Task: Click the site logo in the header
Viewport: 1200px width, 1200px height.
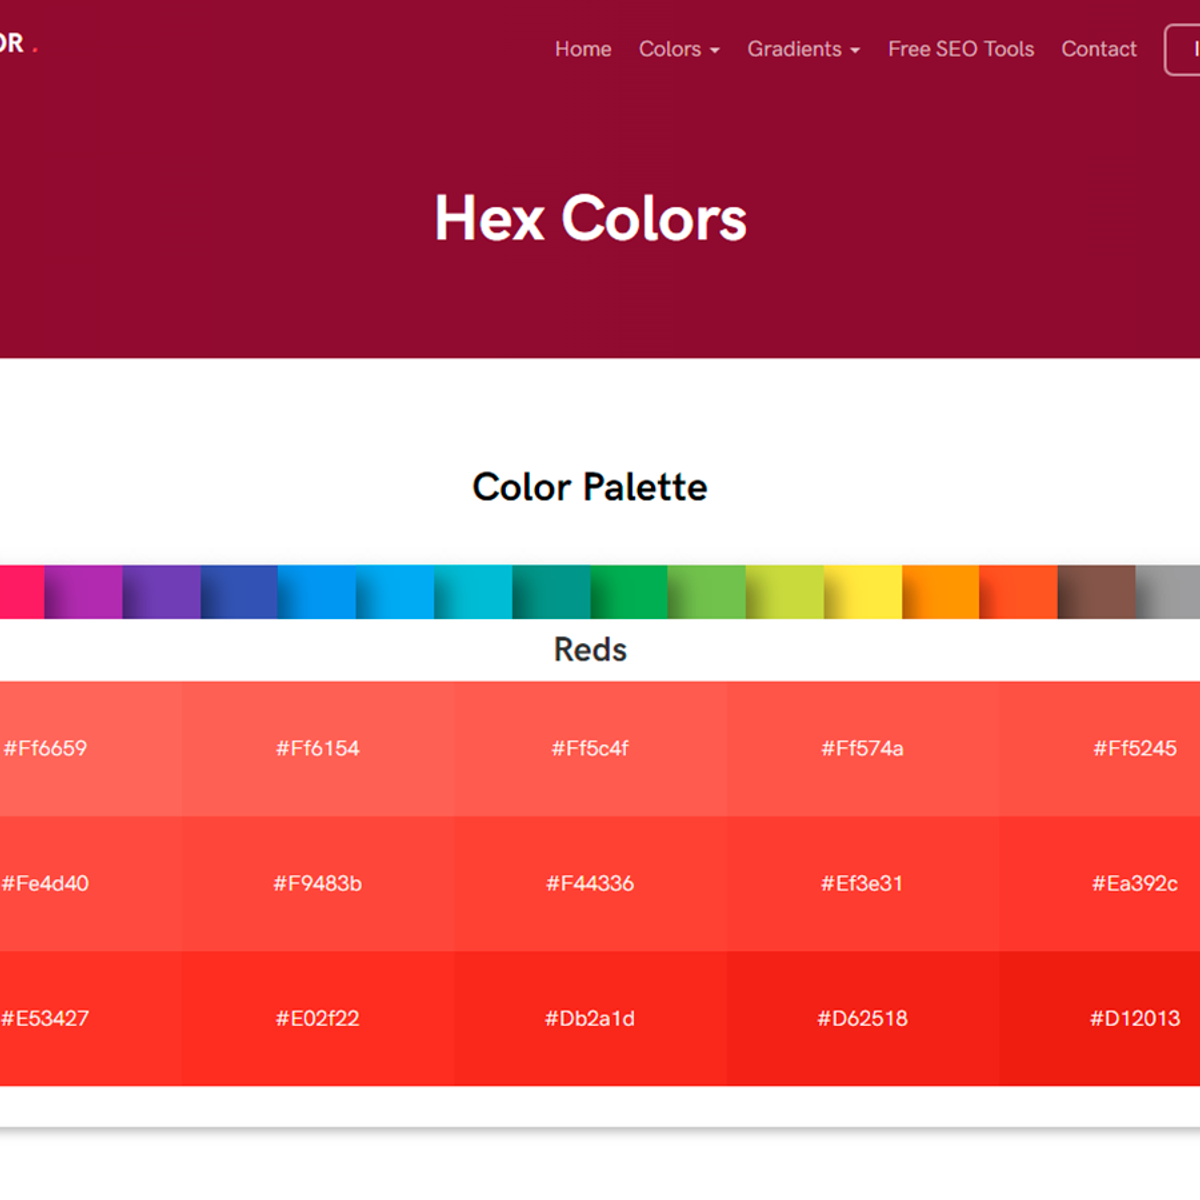Action: tap(12, 44)
